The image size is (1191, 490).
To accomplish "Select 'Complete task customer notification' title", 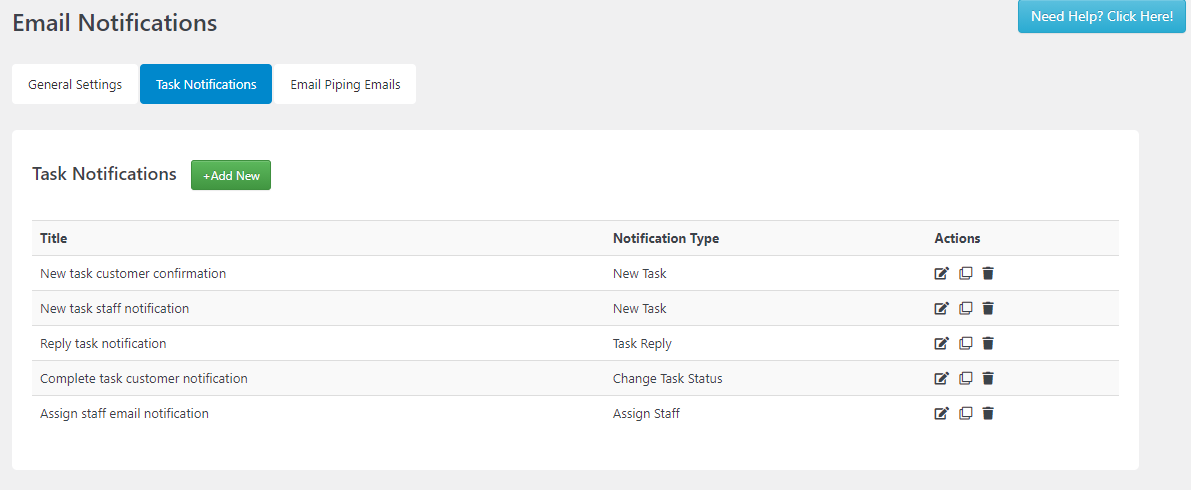I will pos(144,378).
